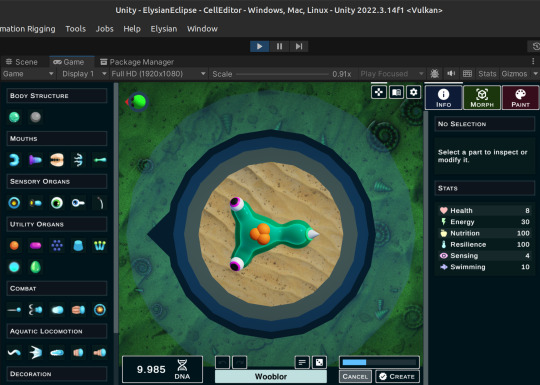
Task: Toggle the Stats overlay in Game view
Action: (x=487, y=74)
